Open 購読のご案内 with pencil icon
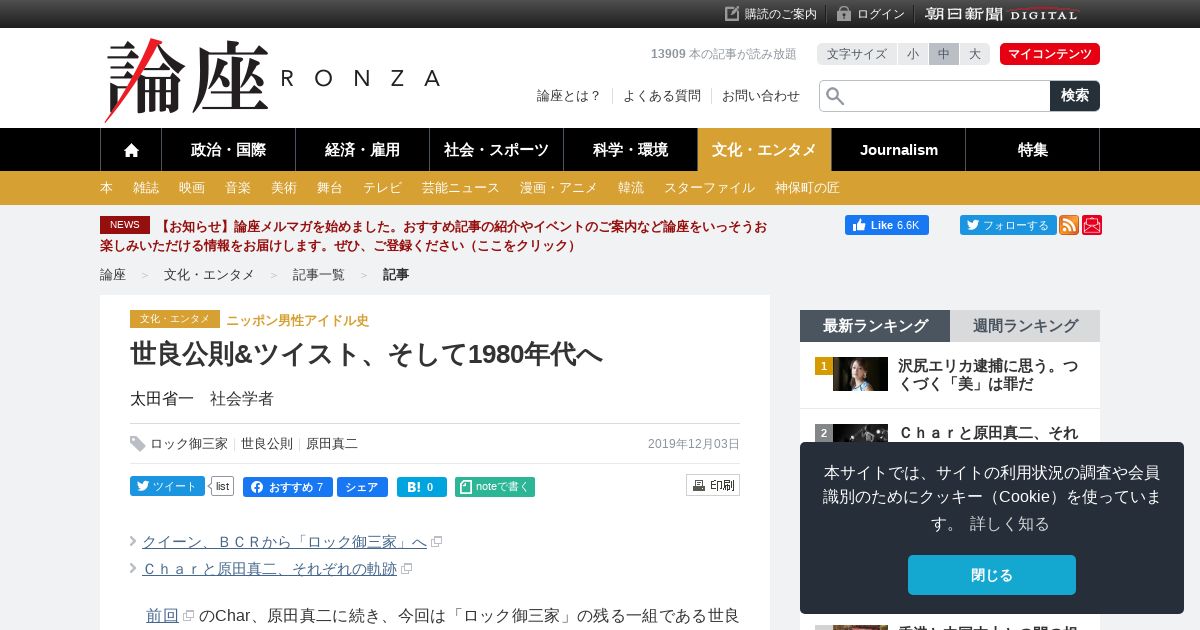Viewport: 1200px width, 630px height. (771, 14)
